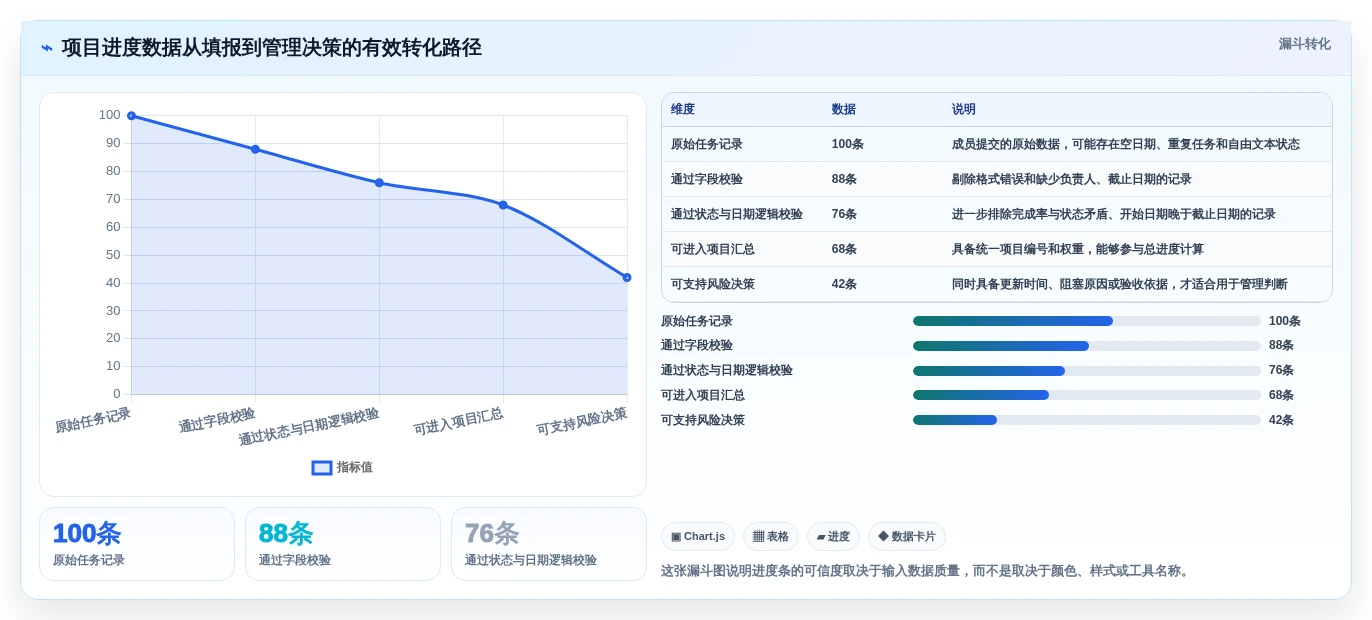Click the 可进入项目汇总 progress bar
Screen dimensions: 1372x620
[1086, 395]
